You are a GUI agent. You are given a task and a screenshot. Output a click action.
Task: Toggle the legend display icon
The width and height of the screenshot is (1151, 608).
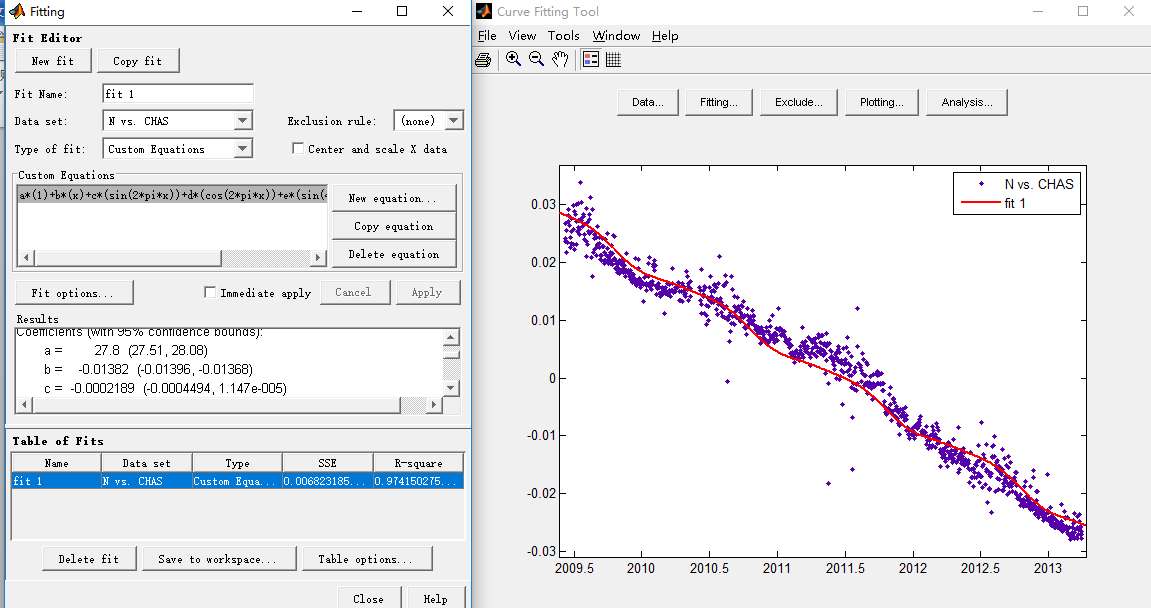(590, 60)
